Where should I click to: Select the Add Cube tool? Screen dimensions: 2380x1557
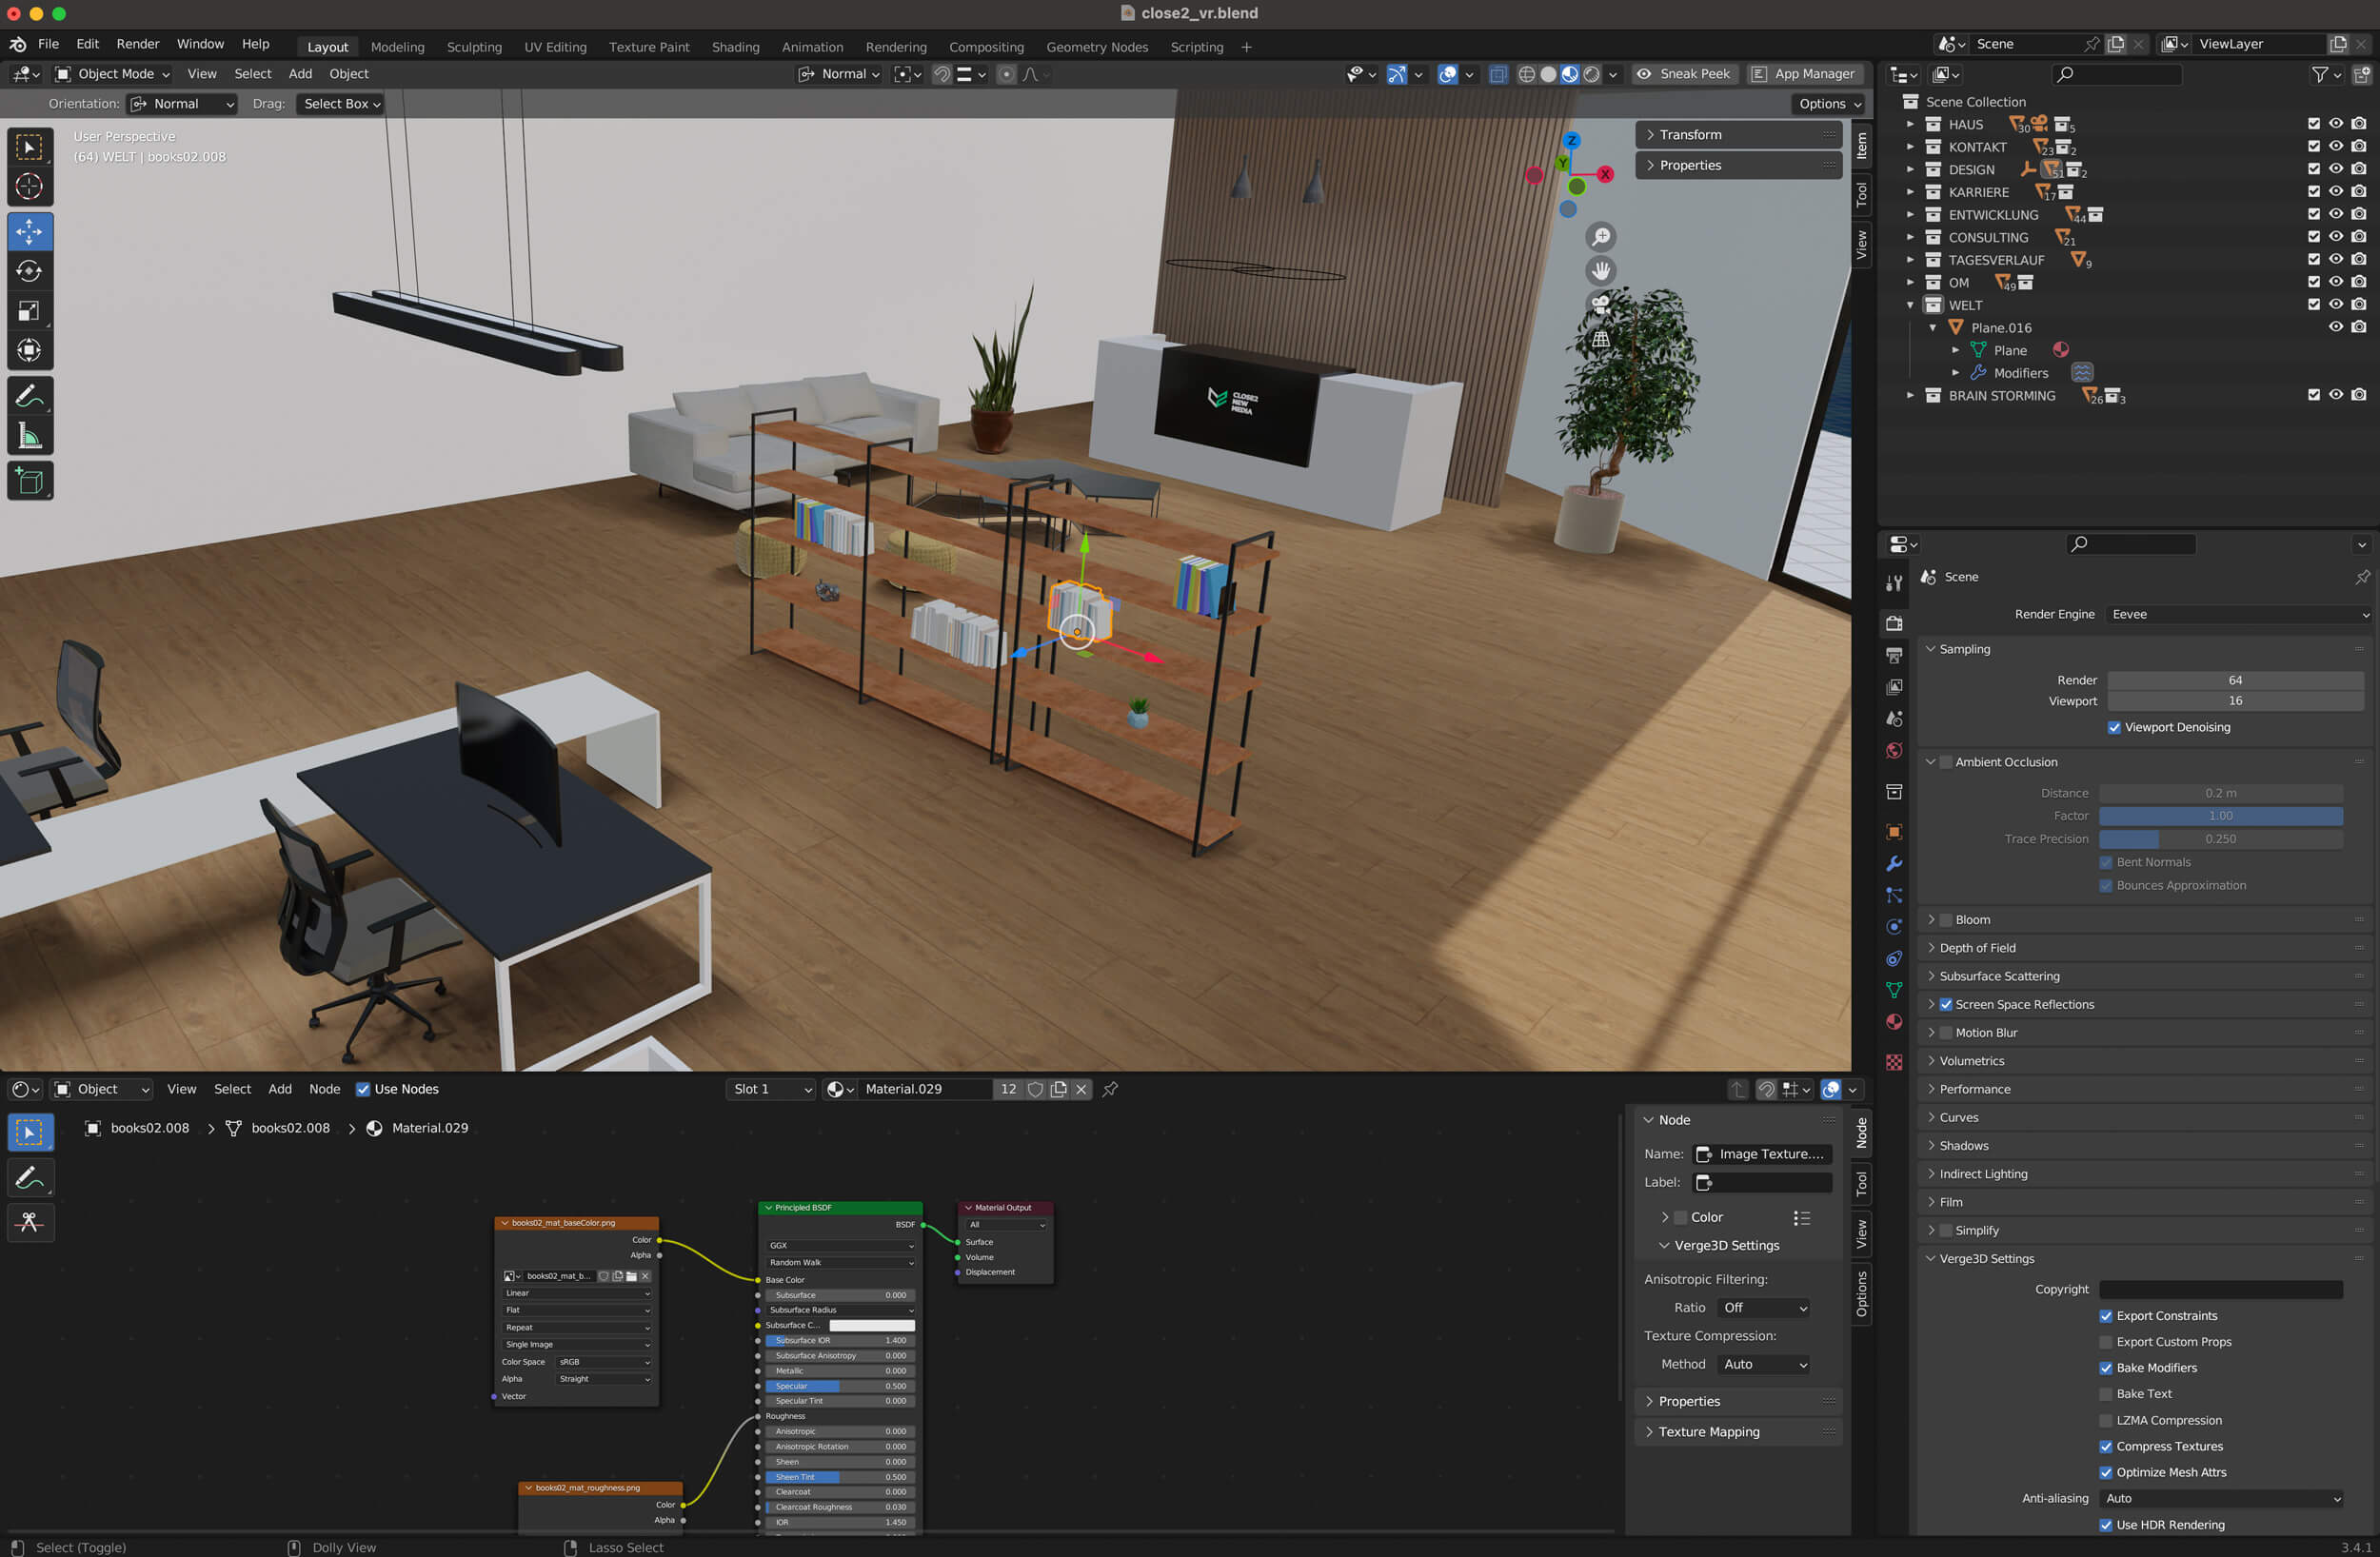click(x=29, y=481)
